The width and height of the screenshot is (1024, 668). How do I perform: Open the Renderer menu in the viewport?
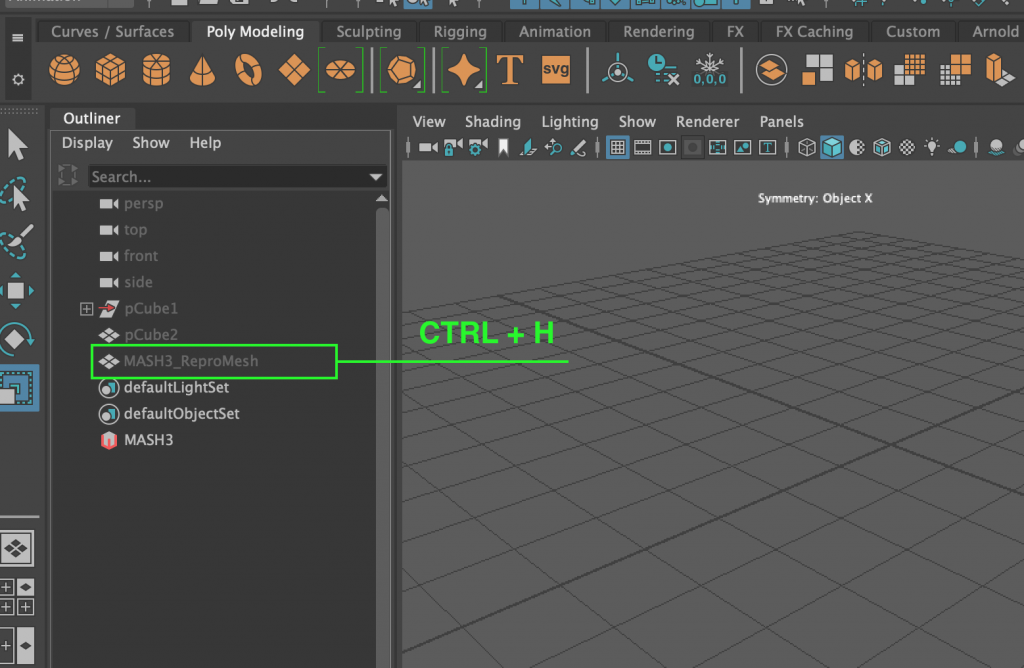click(x=707, y=121)
